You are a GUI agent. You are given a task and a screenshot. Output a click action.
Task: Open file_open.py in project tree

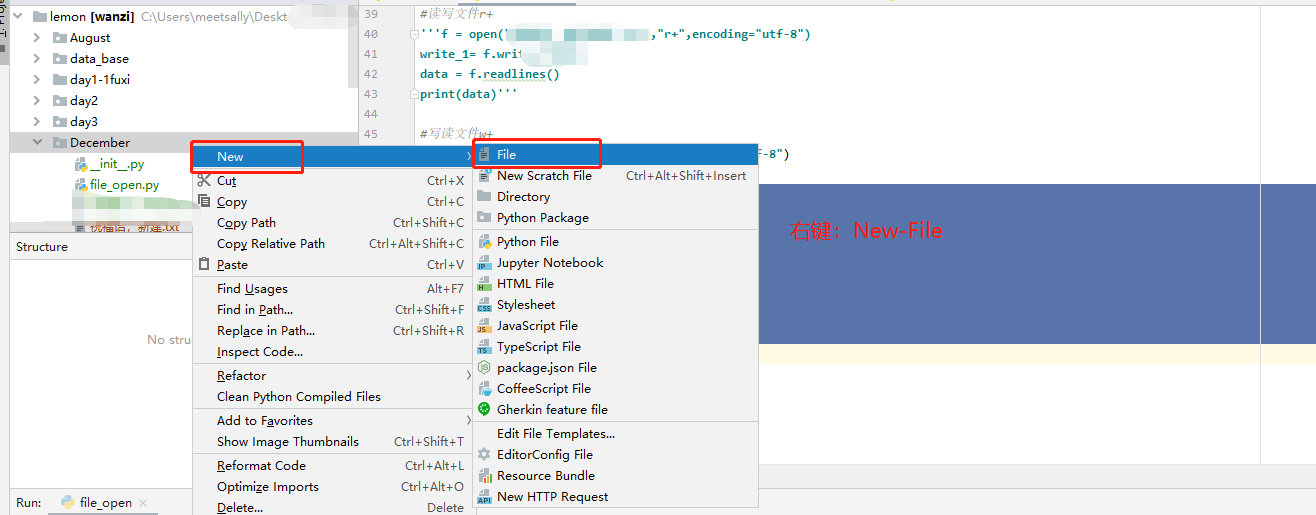[x=124, y=185]
